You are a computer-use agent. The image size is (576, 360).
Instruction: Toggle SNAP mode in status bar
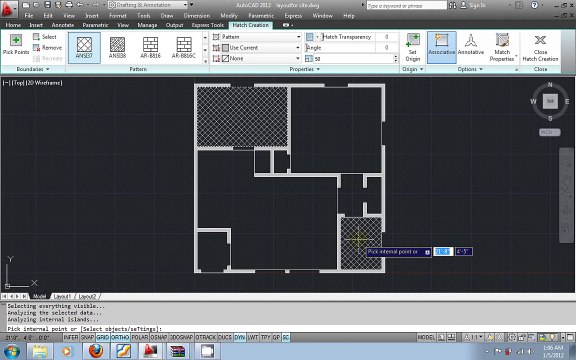[87, 337]
